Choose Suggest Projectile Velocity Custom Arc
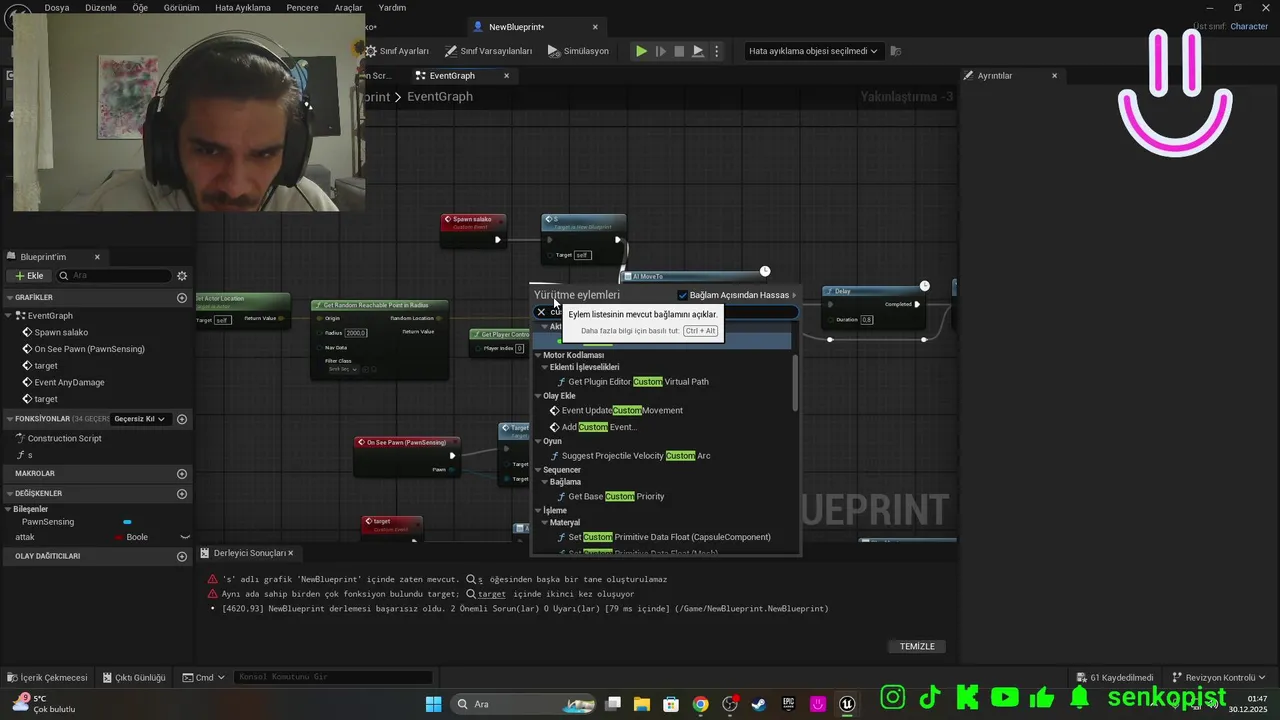This screenshot has height=720, width=1280. (x=636, y=456)
